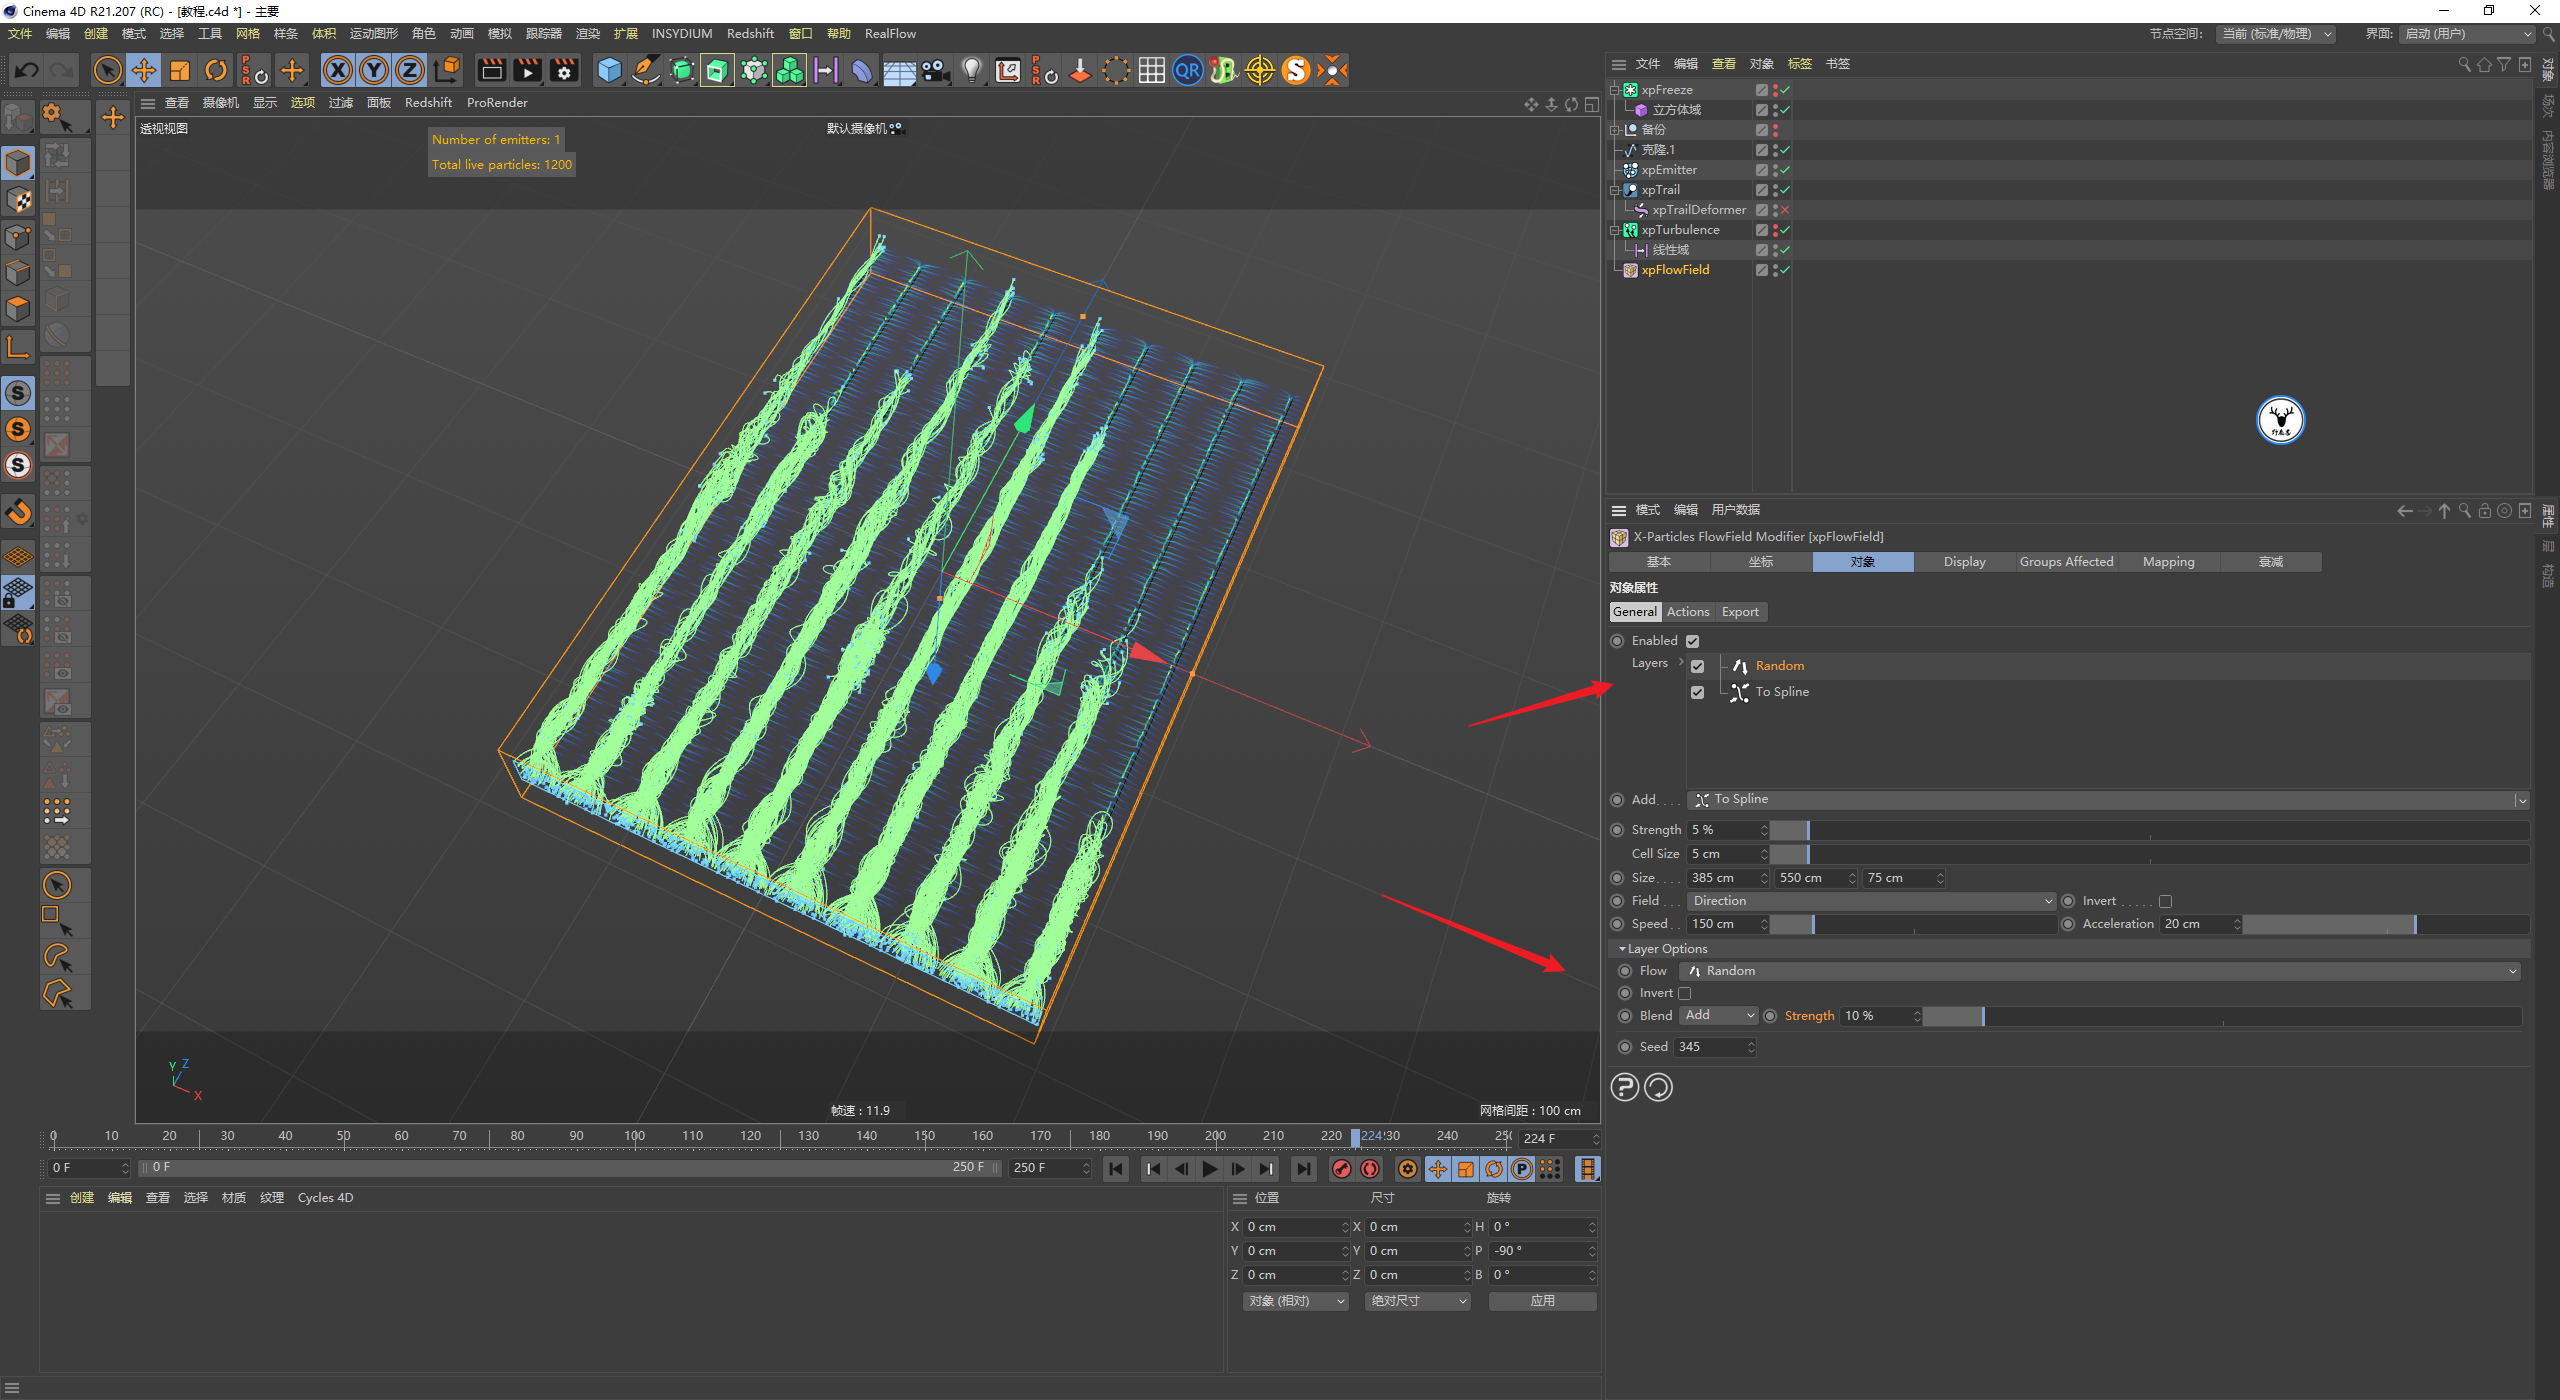2560x1400 pixels.
Task: Open the Blend mode dropdown
Action: (x=1718, y=1015)
